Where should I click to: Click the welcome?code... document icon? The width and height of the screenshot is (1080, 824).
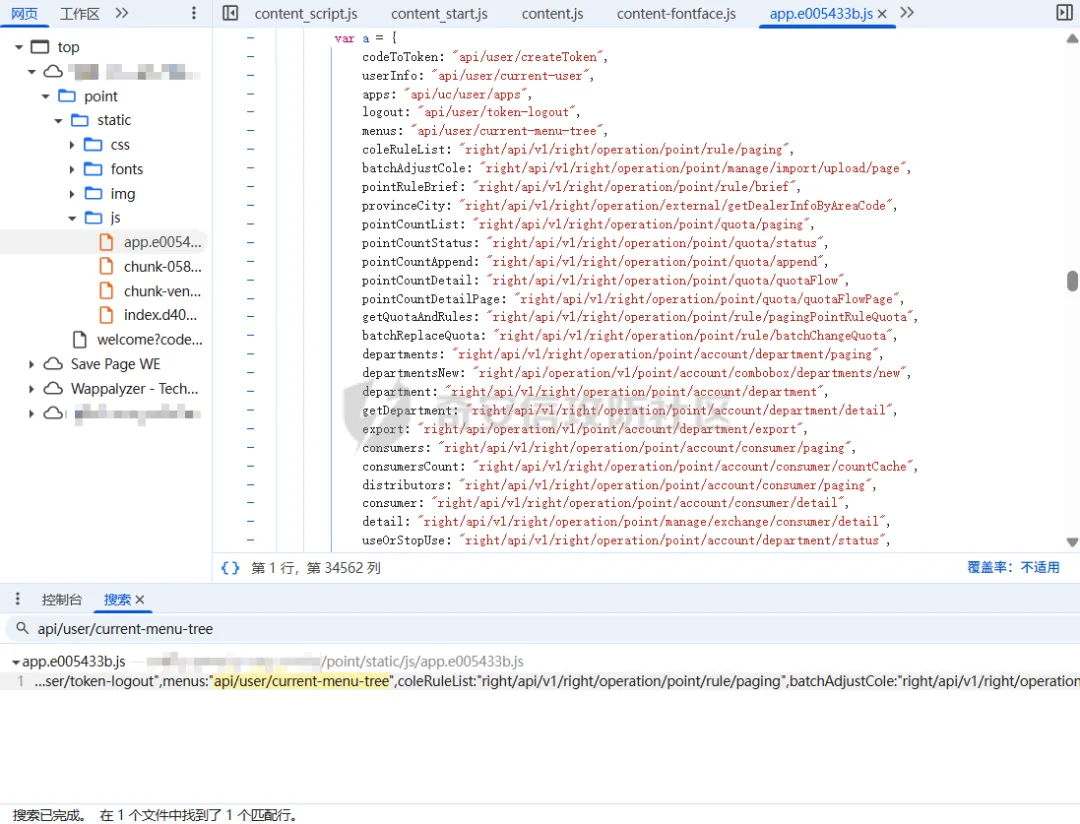(x=80, y=340)
